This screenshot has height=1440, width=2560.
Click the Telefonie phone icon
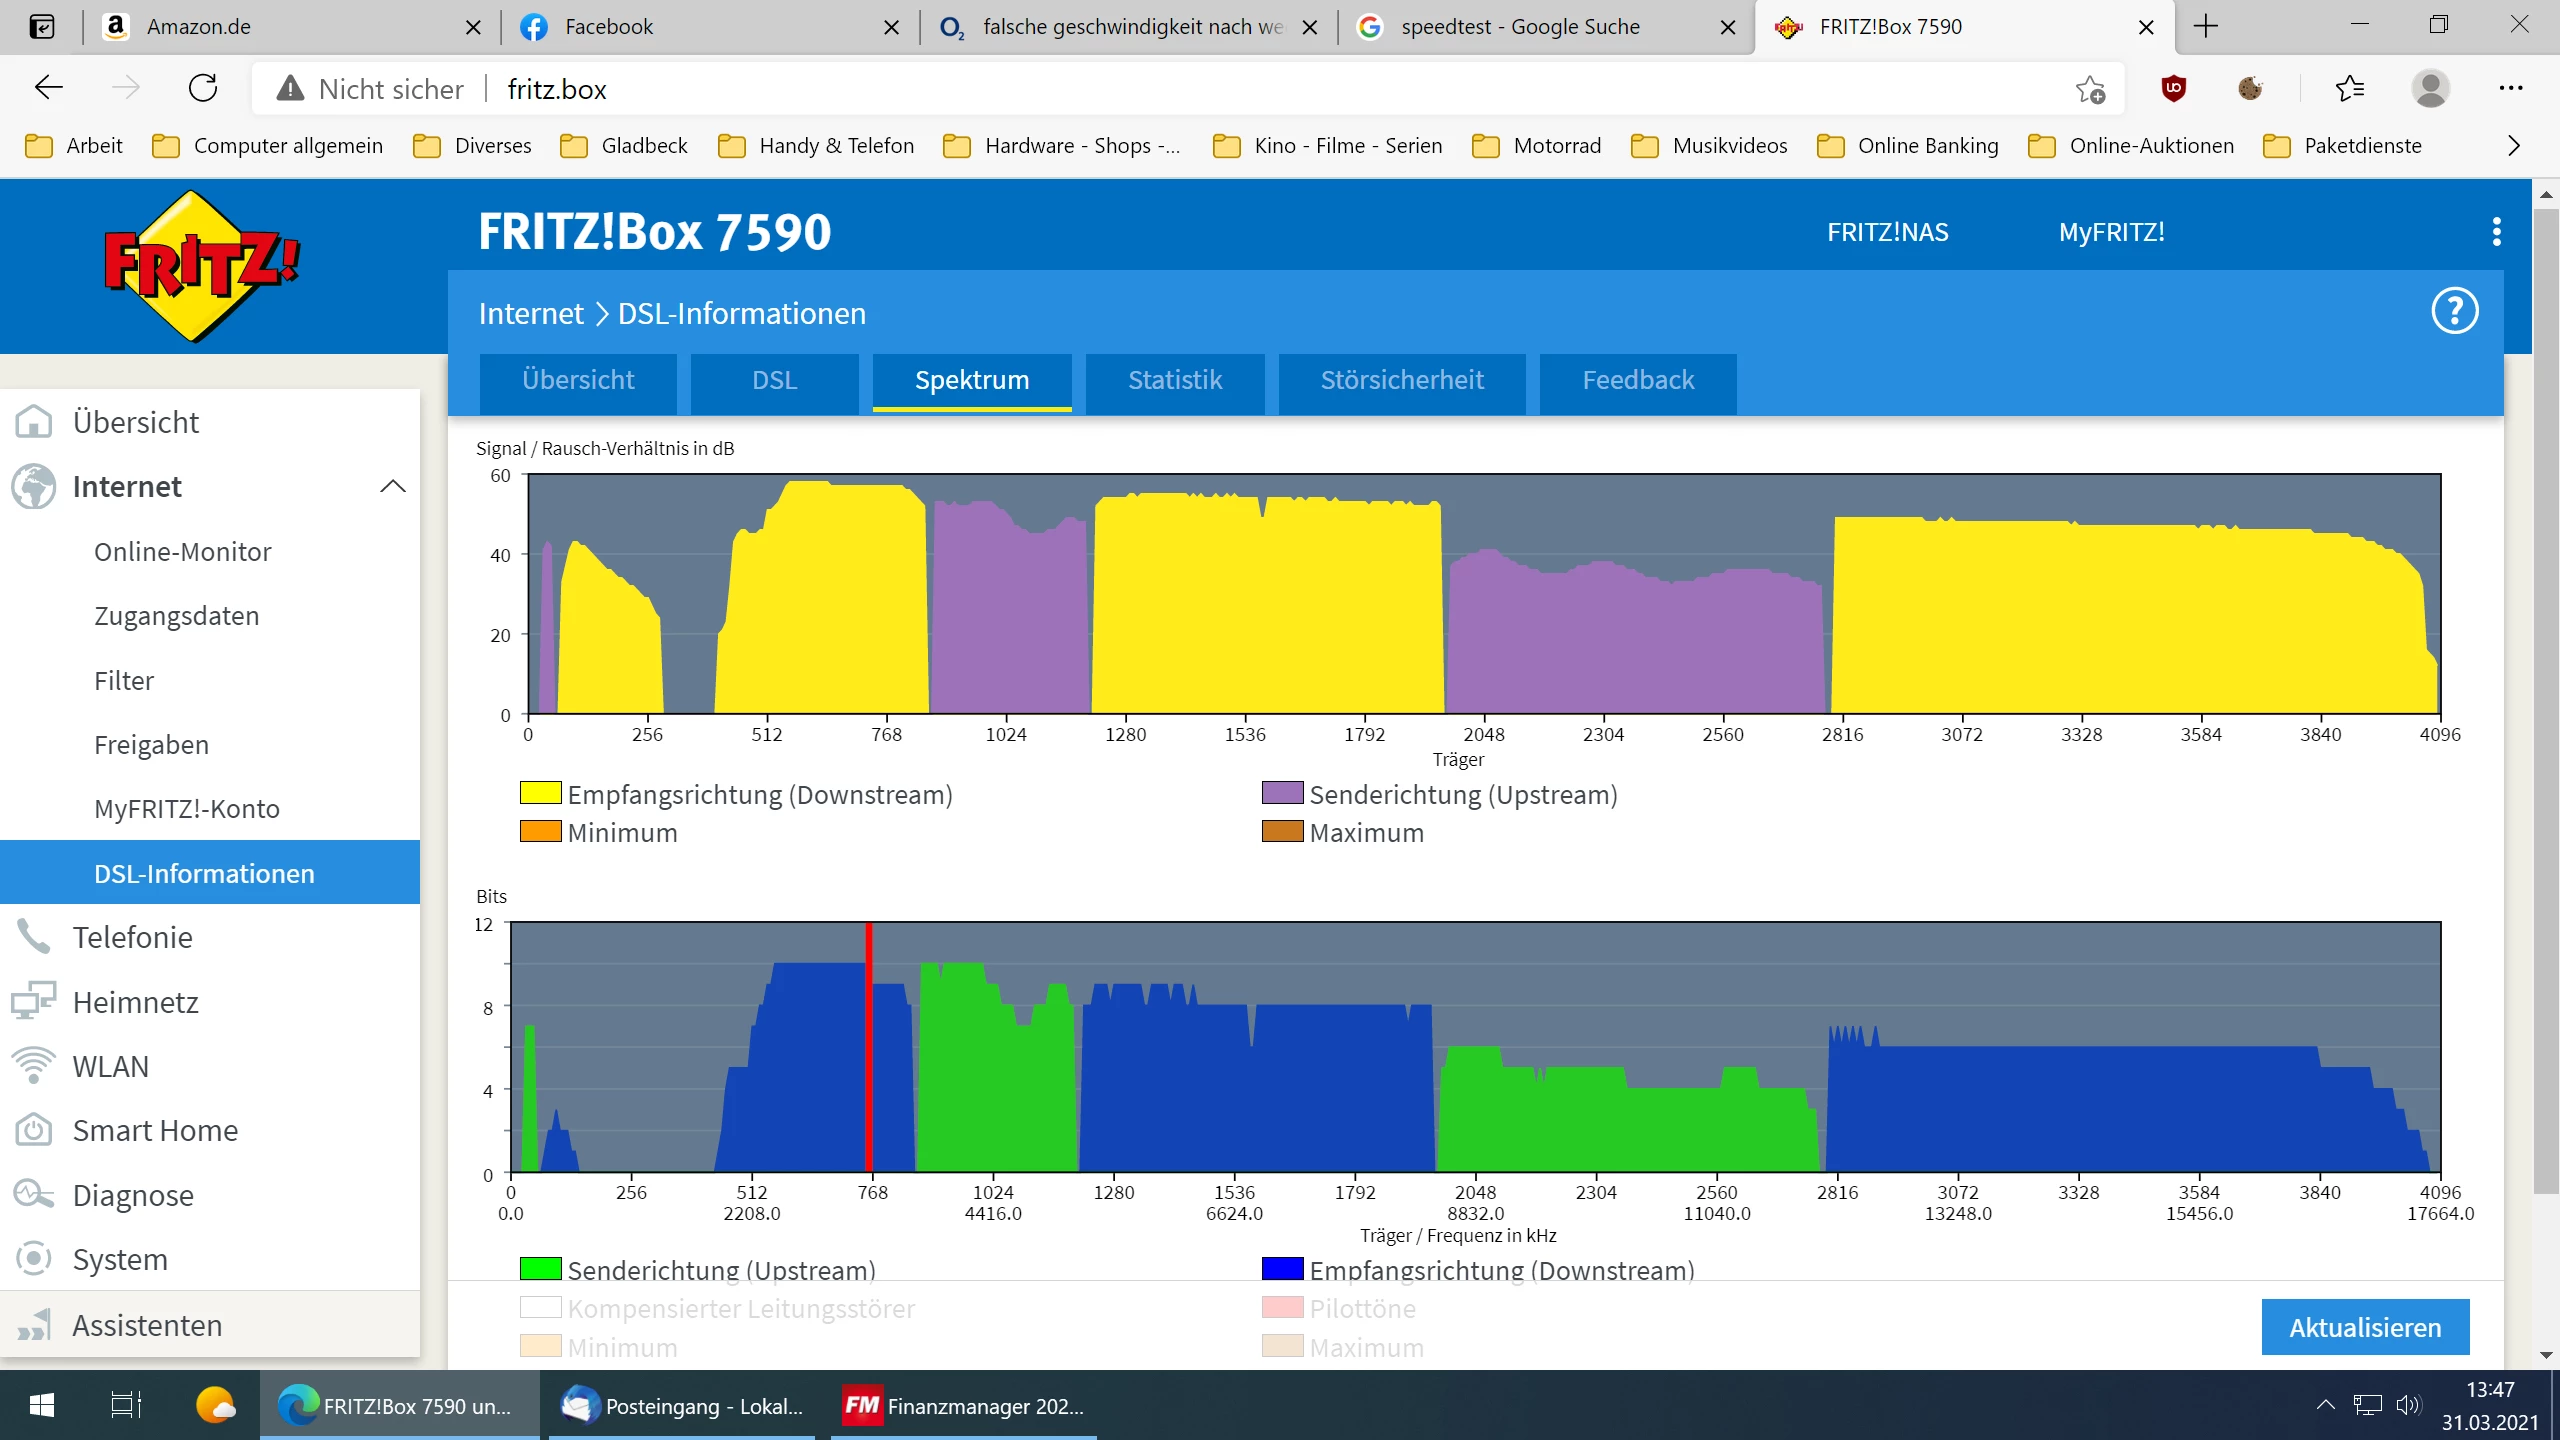[34, 937]
